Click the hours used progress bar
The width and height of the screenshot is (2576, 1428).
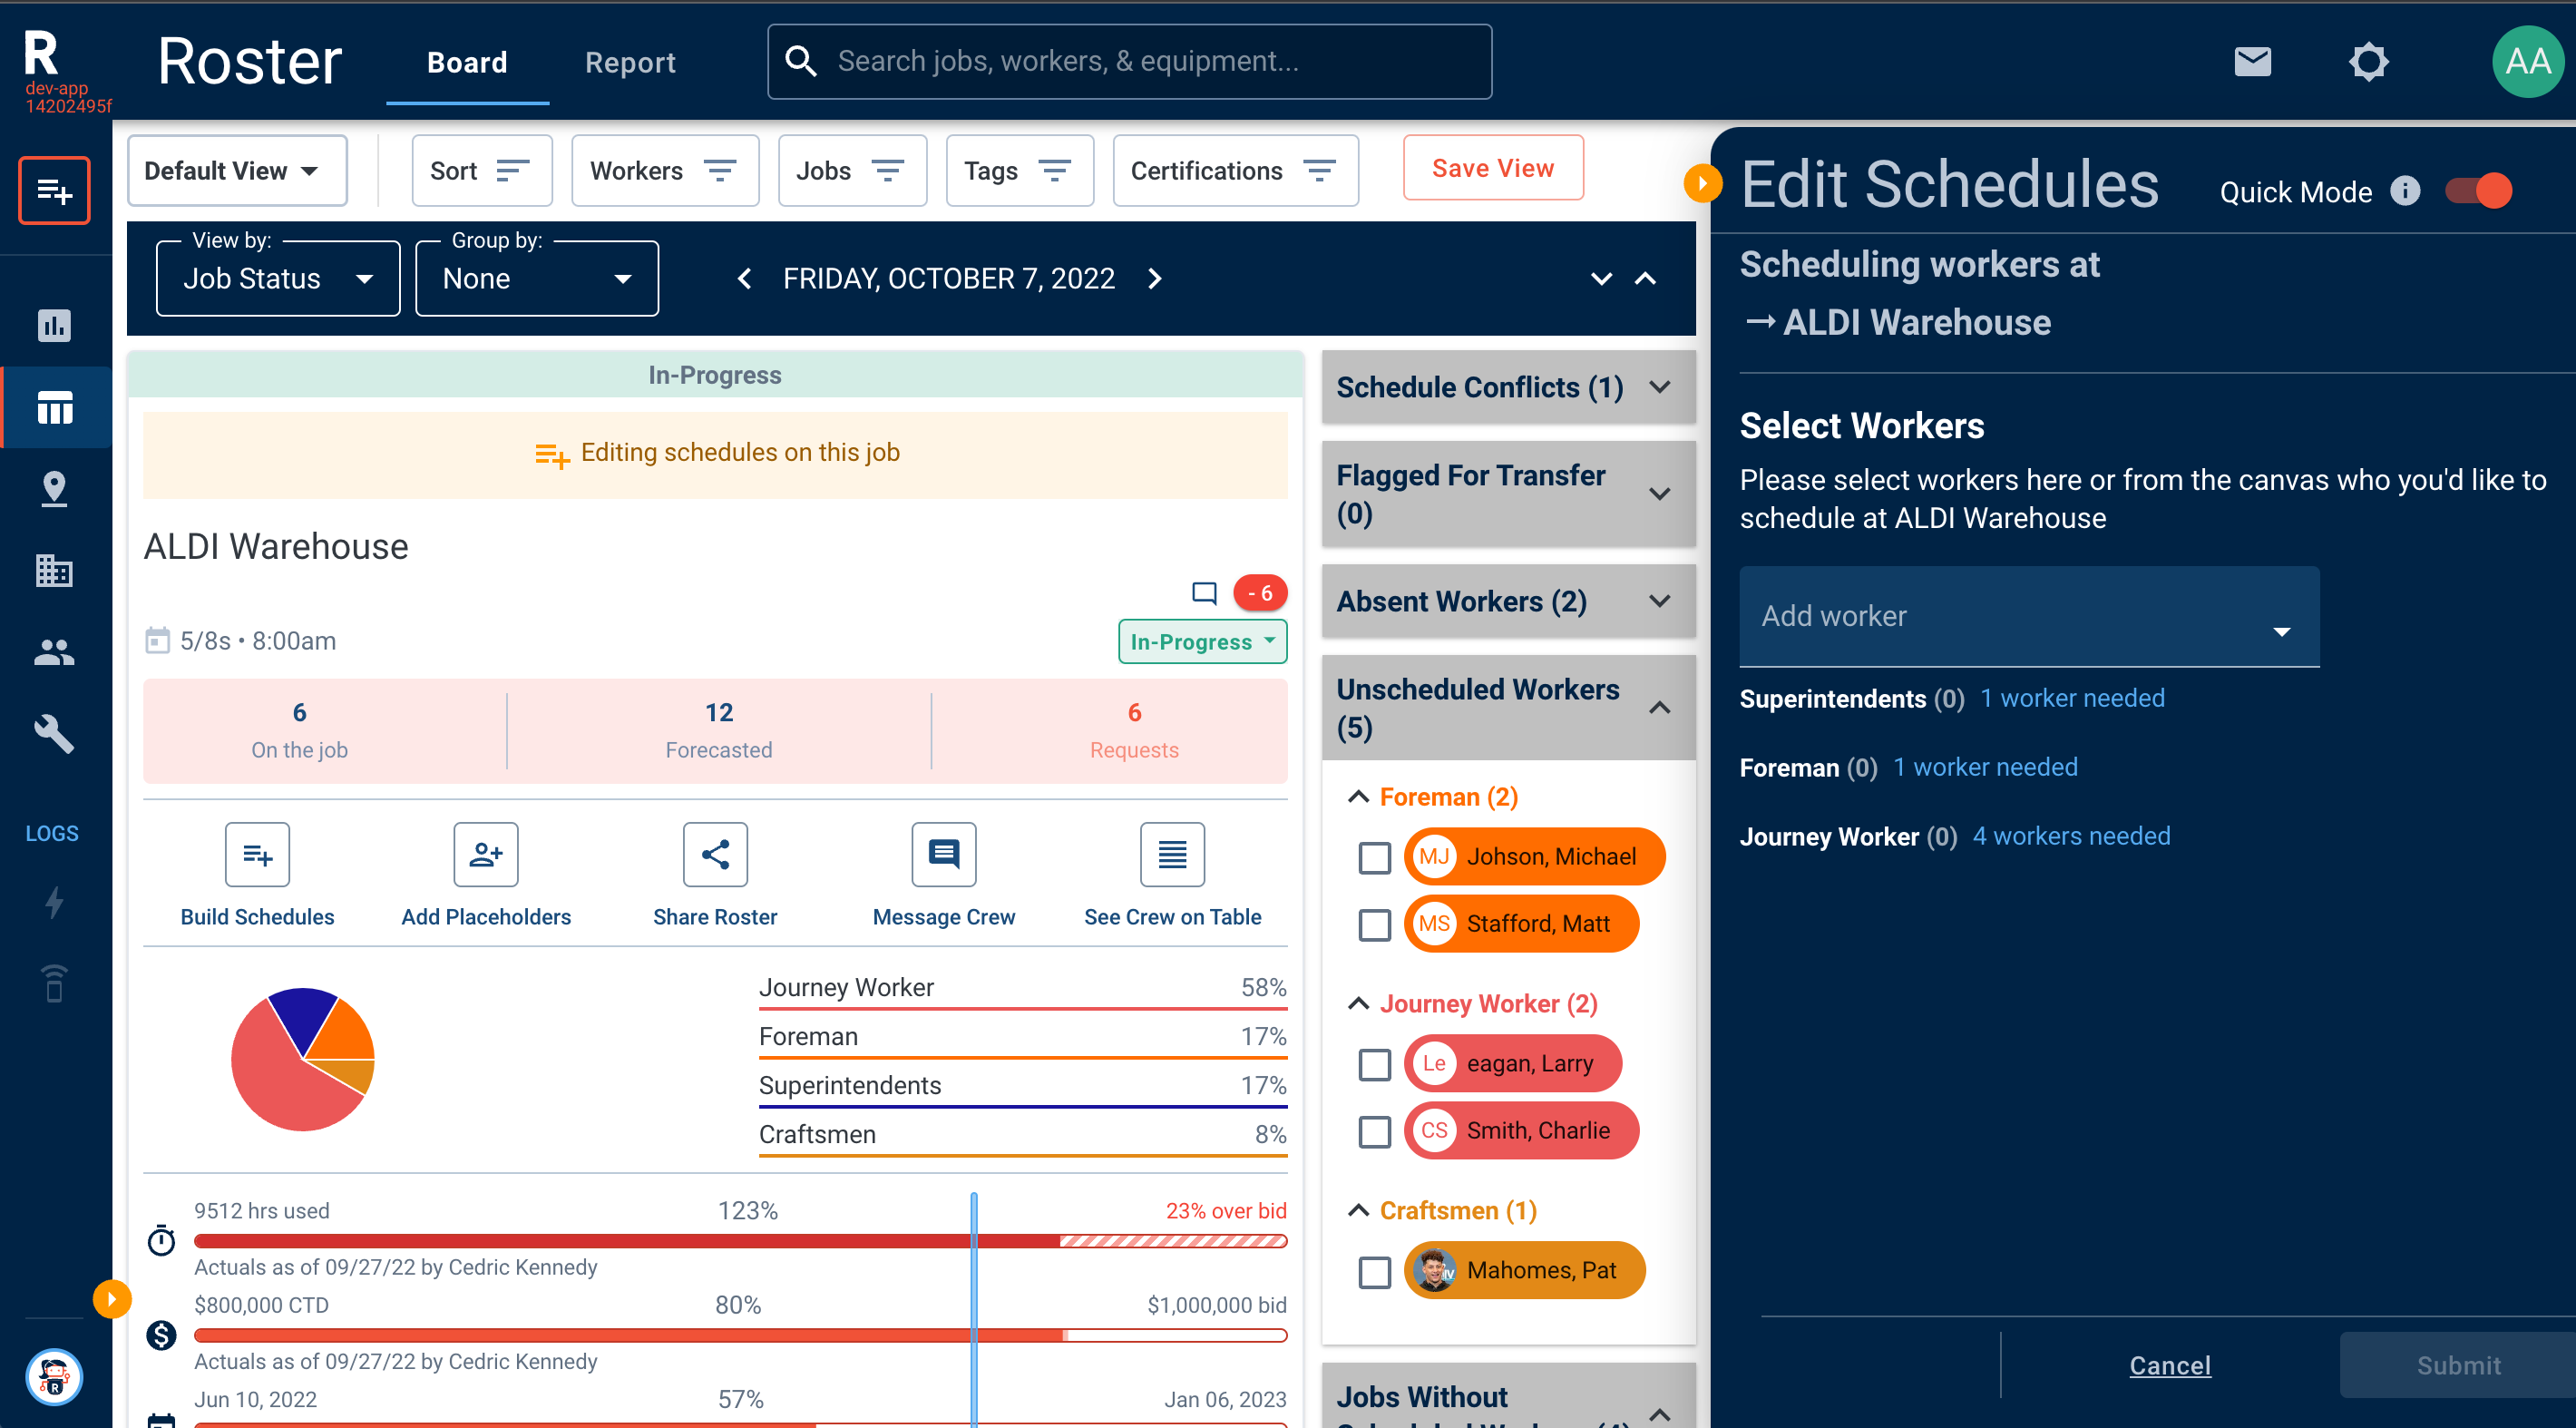(740, 1241)
